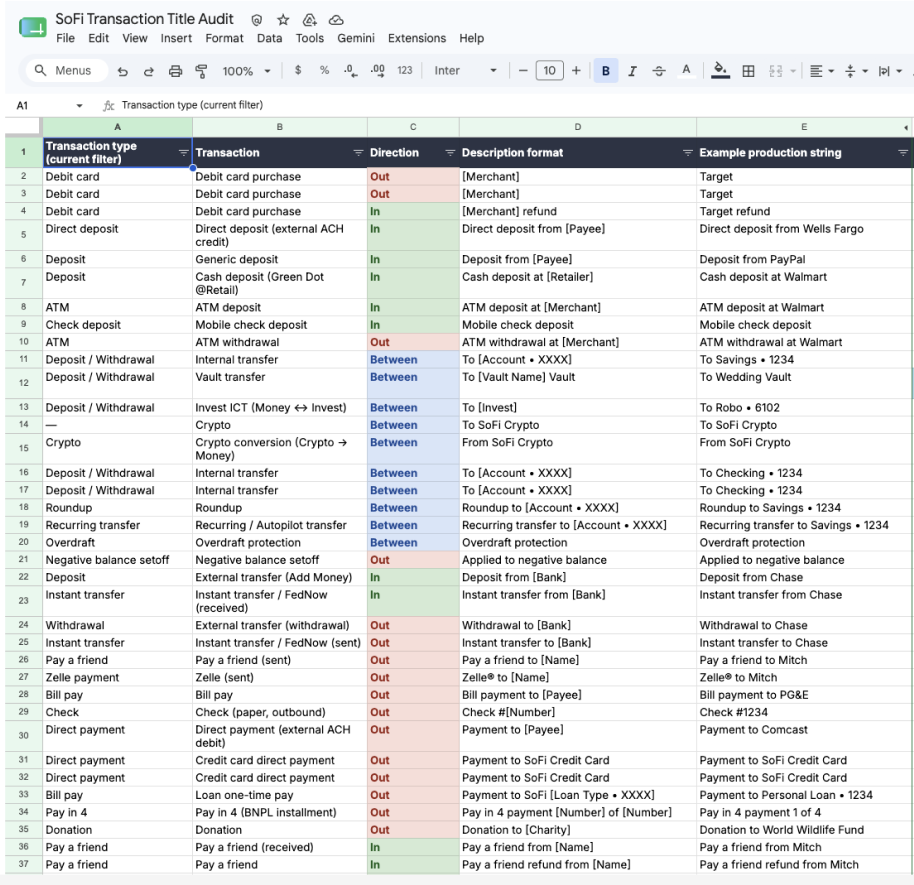
Task: Select column C header
Action: [413, 127]
